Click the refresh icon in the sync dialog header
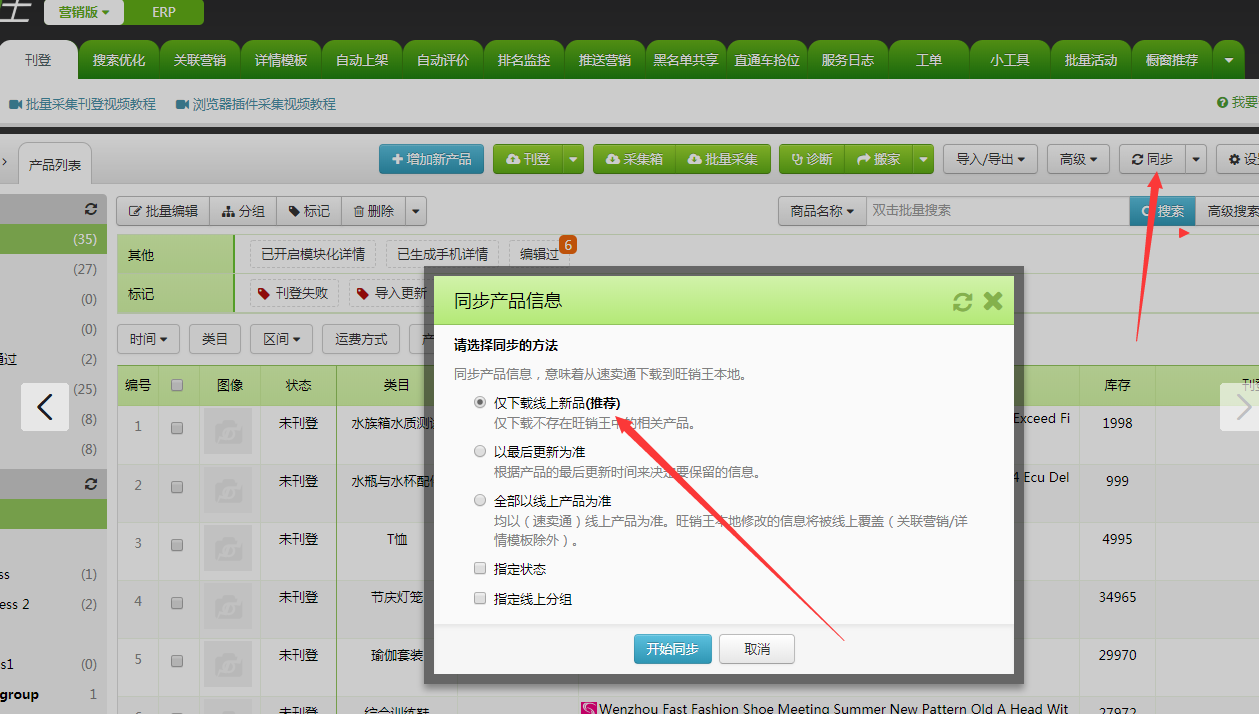The image size is (1259, 714). [962, 301]
